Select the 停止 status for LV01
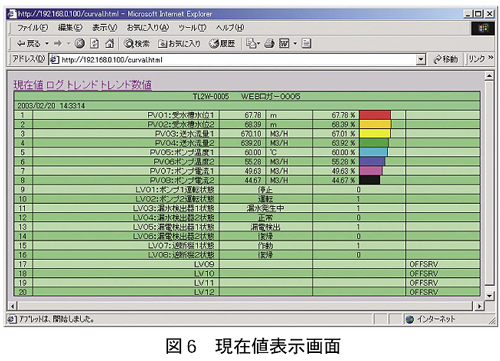 [x=265, y=190]
